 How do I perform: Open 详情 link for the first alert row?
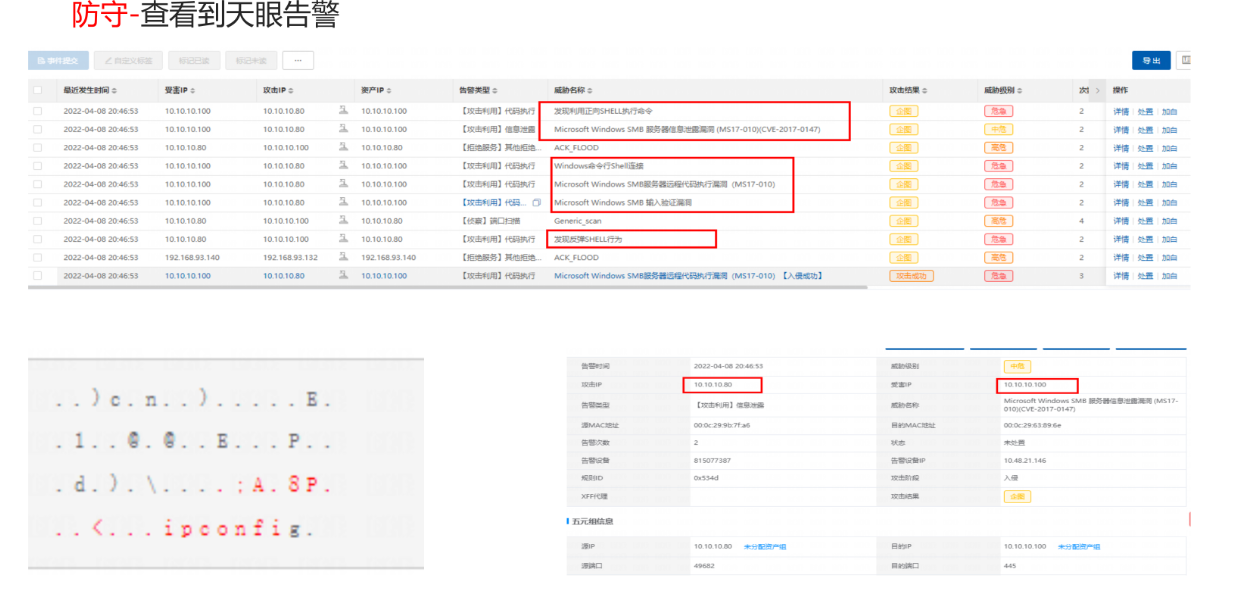(x=1121, y=111)
